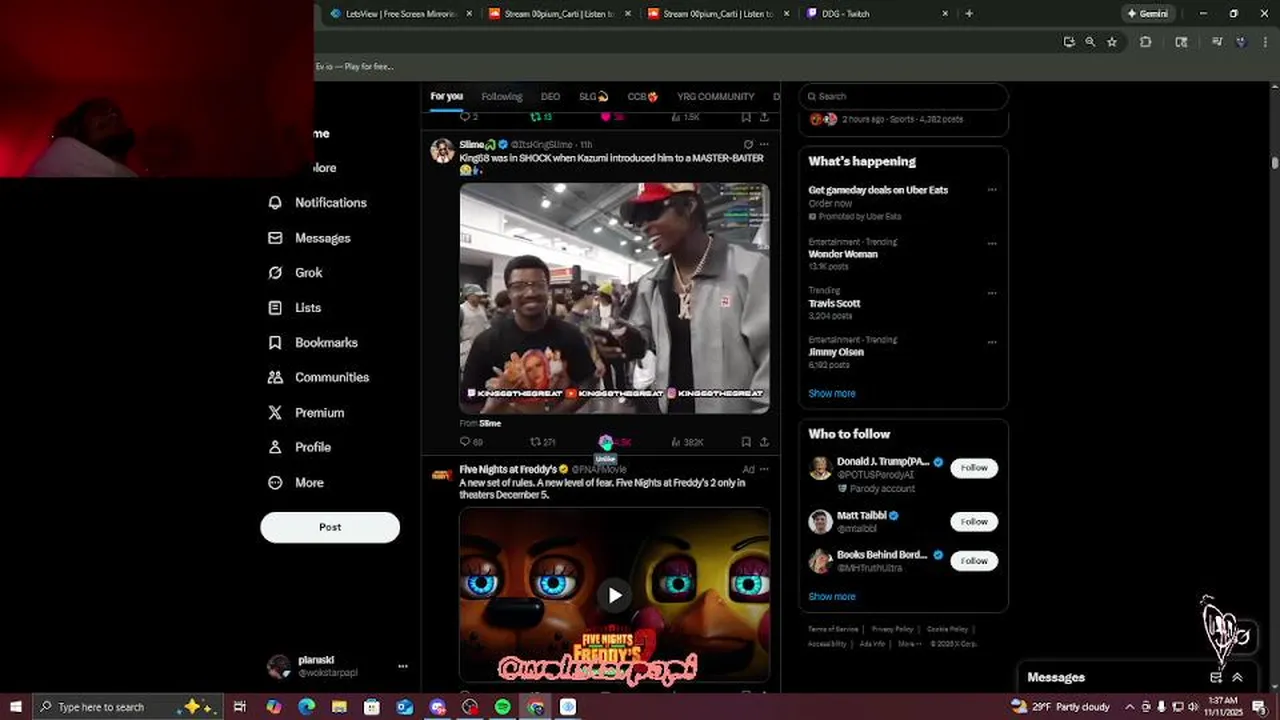
Task: Unlike the Slime post
Action: point(606,442)
